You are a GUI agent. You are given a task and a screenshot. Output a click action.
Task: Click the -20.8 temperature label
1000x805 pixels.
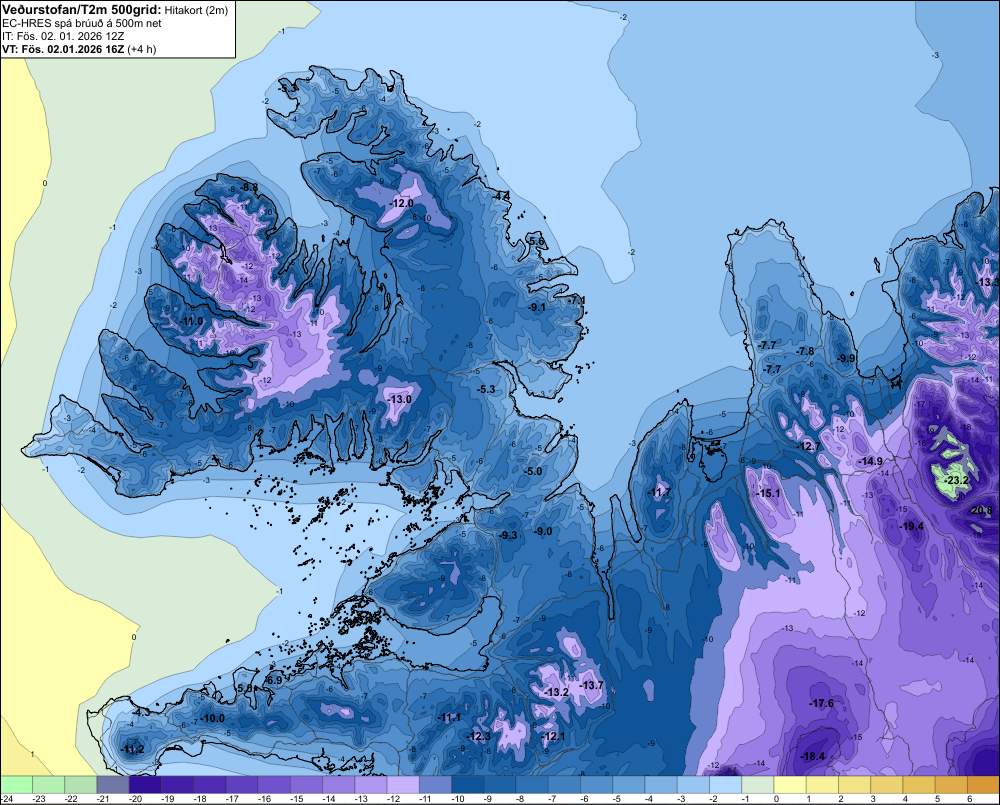pyautogui.click(x=981, y=510)
